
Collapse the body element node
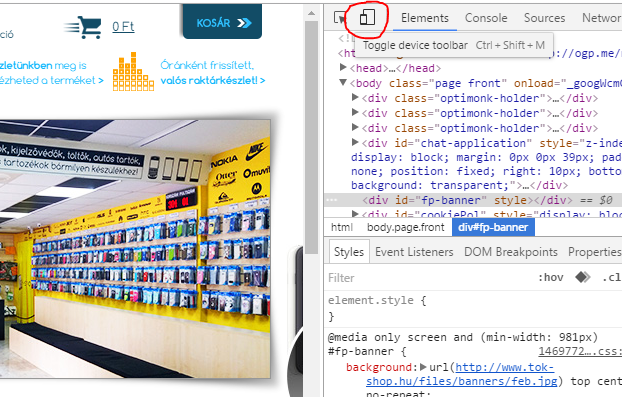click(x=343, y=83)
